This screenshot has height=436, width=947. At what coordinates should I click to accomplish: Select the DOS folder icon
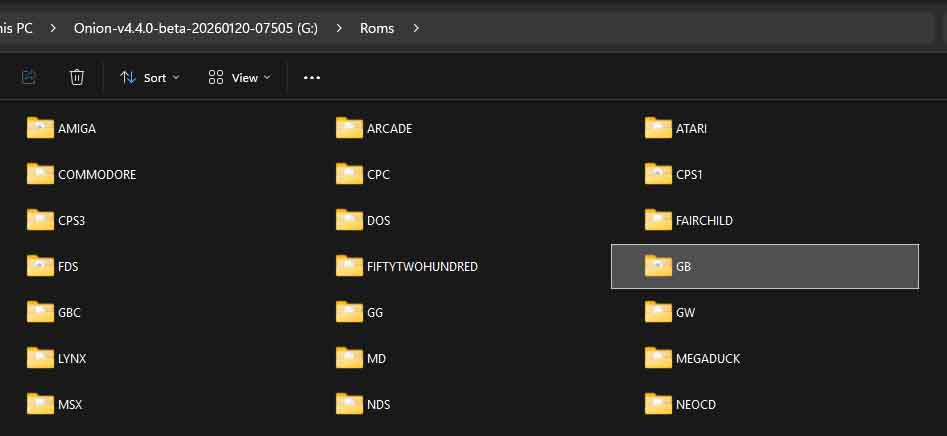[350, 220]
